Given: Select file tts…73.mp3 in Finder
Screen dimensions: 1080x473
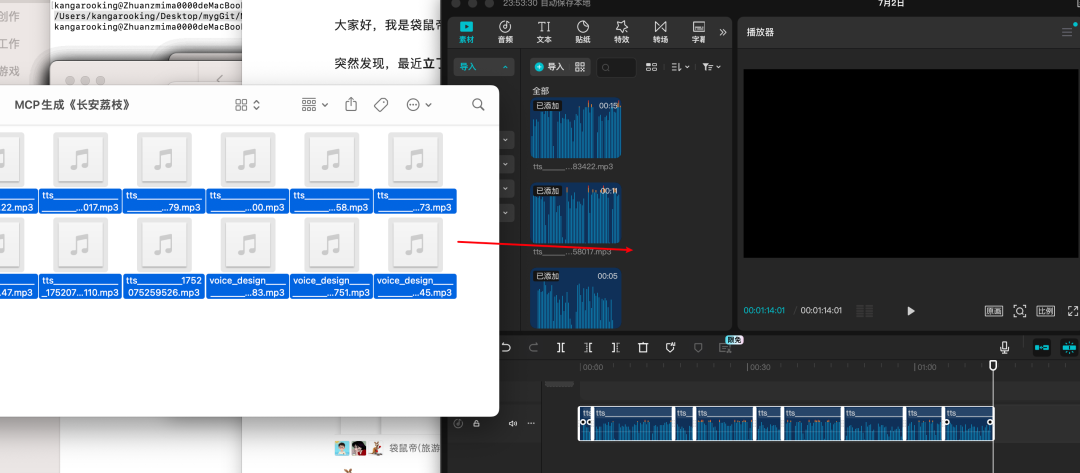Looking at the screenshot, I should tap(415, 173).
